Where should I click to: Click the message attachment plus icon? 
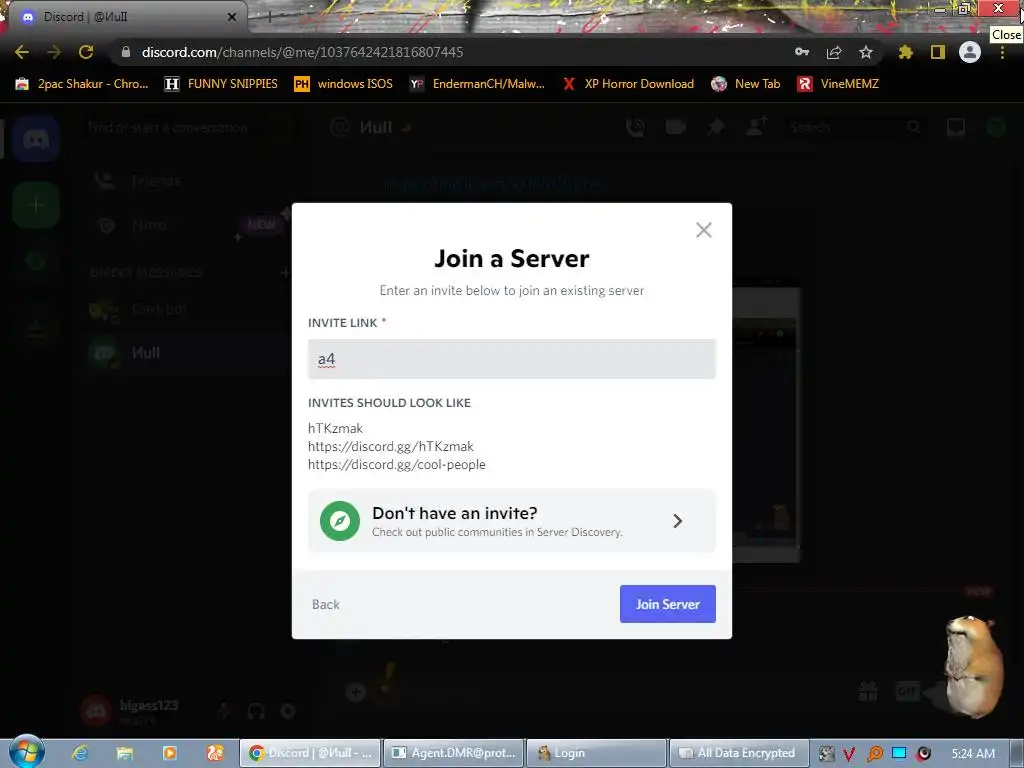click(x=356, y=692)
